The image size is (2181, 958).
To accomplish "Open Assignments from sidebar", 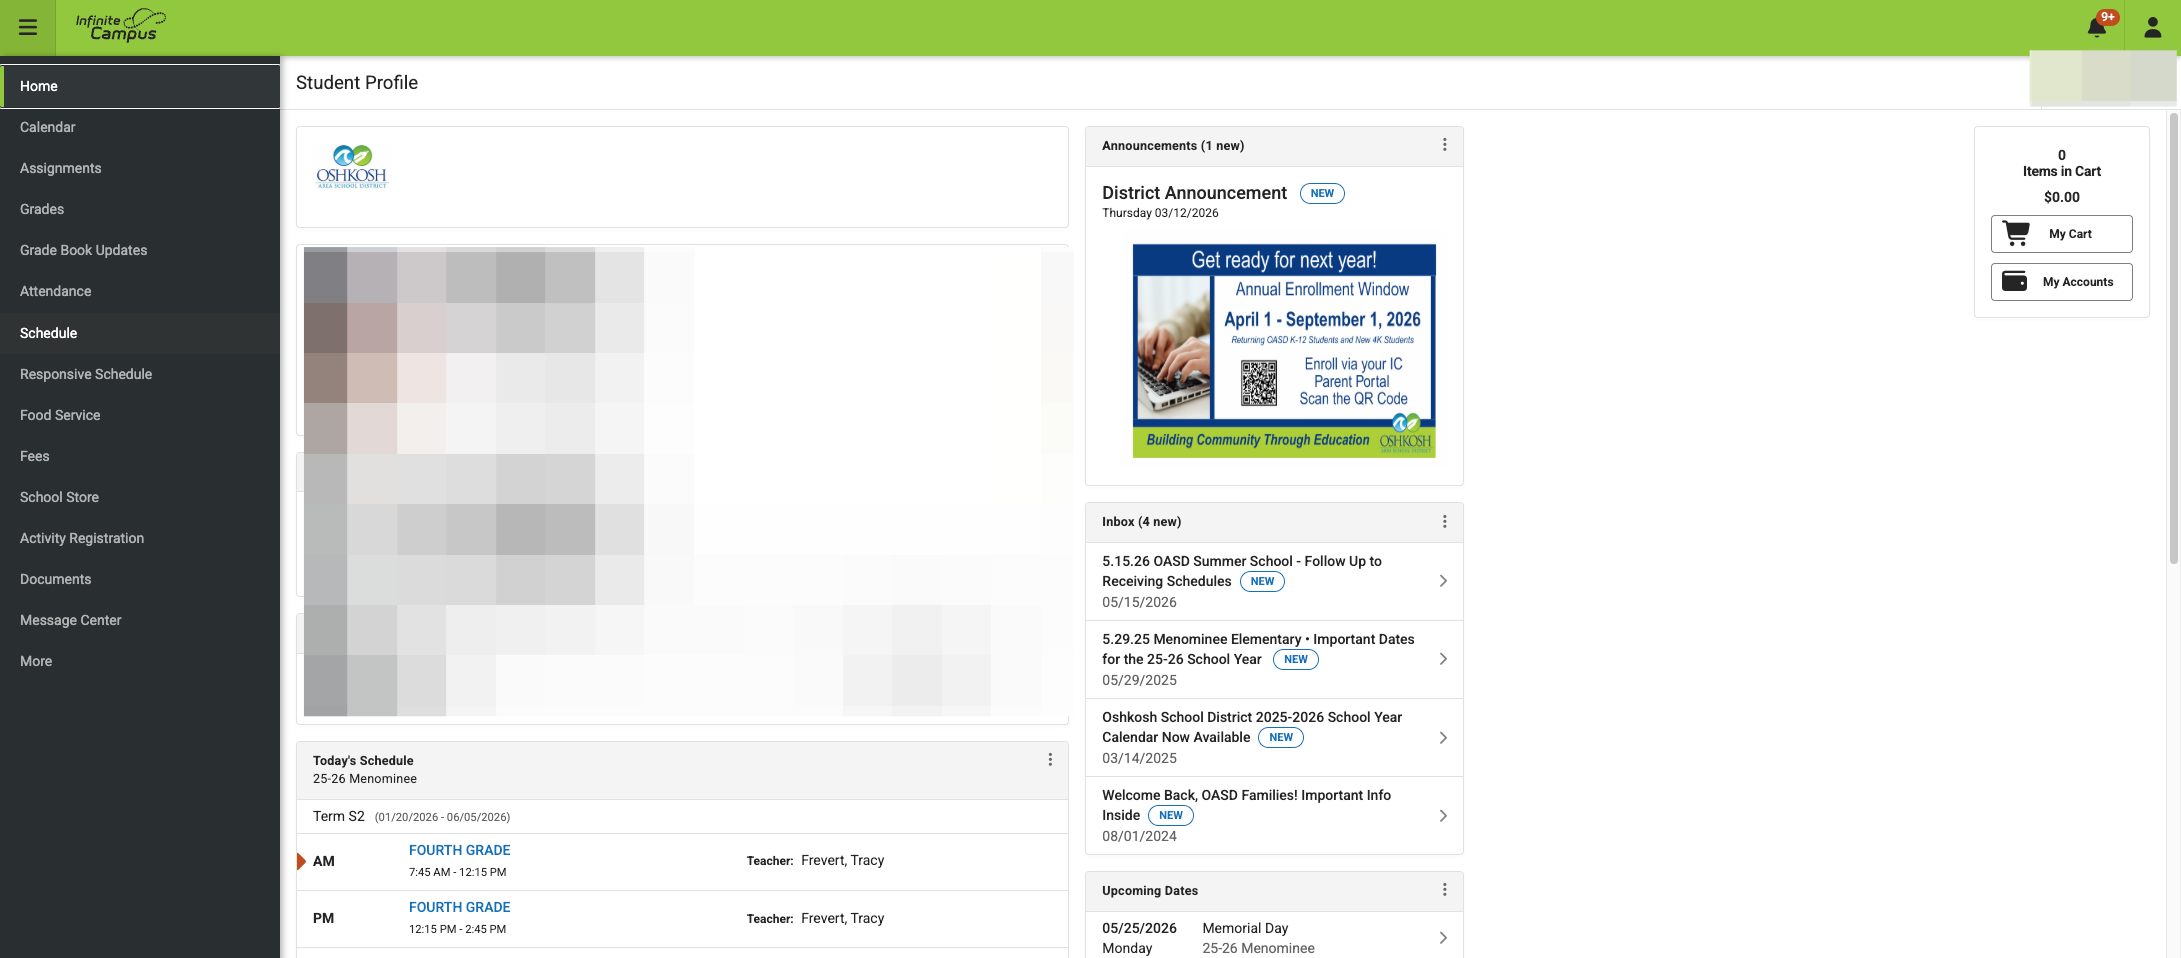I will [140, 168].
